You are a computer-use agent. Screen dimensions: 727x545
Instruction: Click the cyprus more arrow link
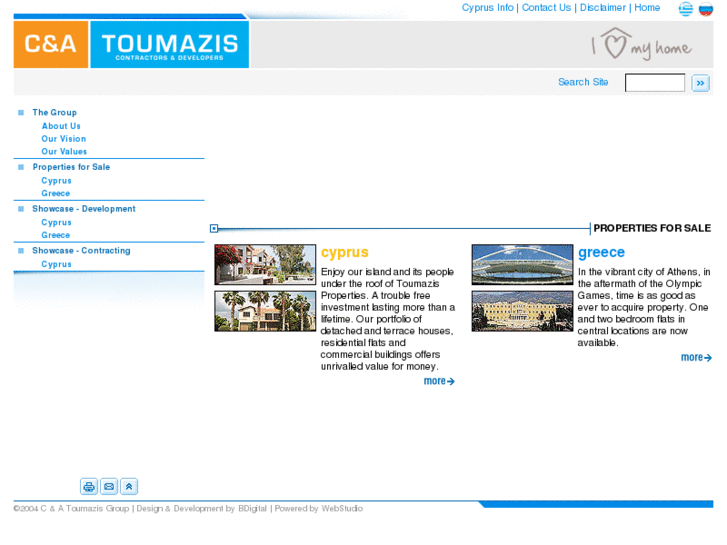[x=439, y=381]
